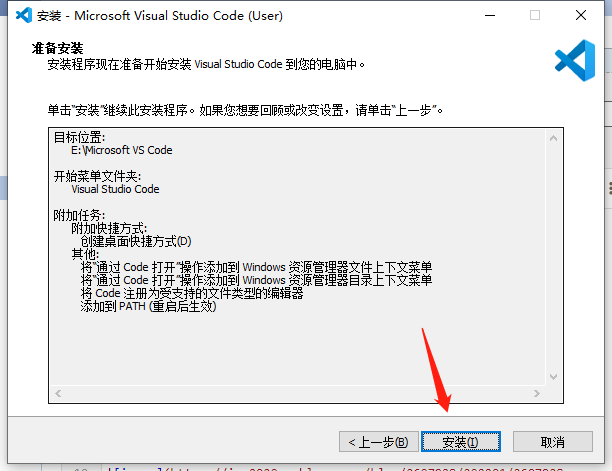The width and height of the screenshot is (612, 471).
Task: Click the large VS Code logo
Action: pyautogui.click(x=575, y=60)
